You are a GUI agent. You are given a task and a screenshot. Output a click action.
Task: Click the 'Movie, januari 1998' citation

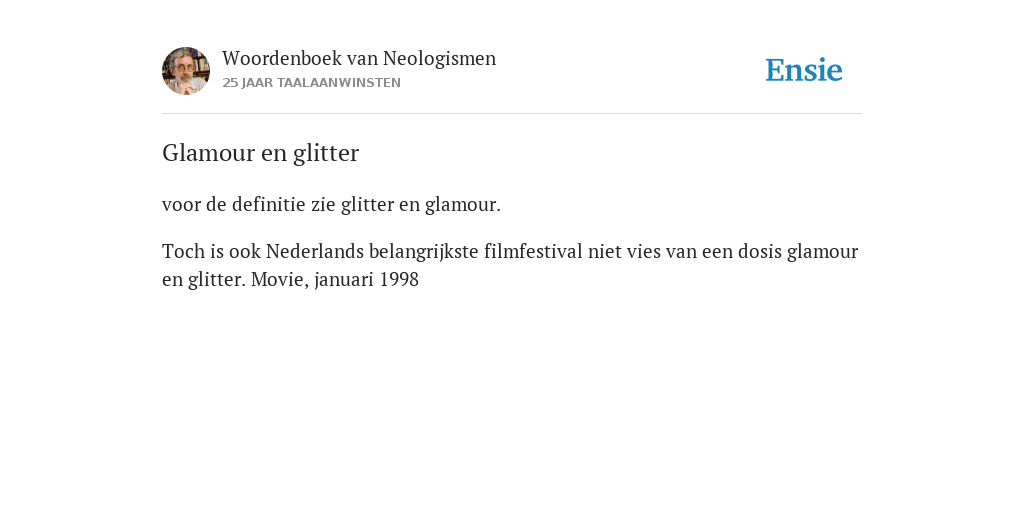point(335,280)
